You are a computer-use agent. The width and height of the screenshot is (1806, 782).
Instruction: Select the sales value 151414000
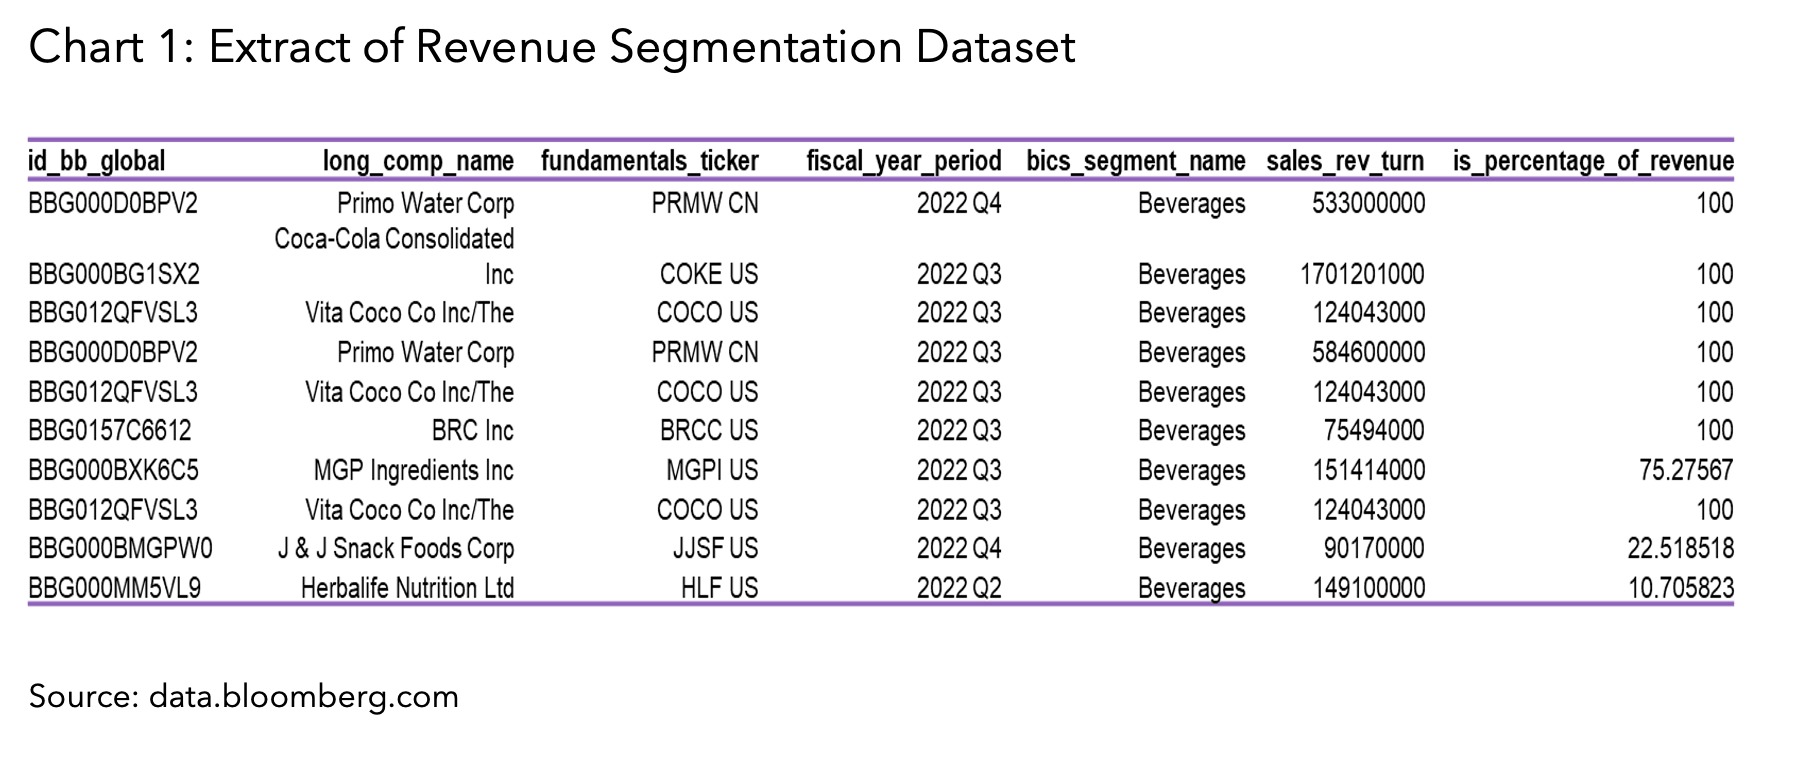1369,470
